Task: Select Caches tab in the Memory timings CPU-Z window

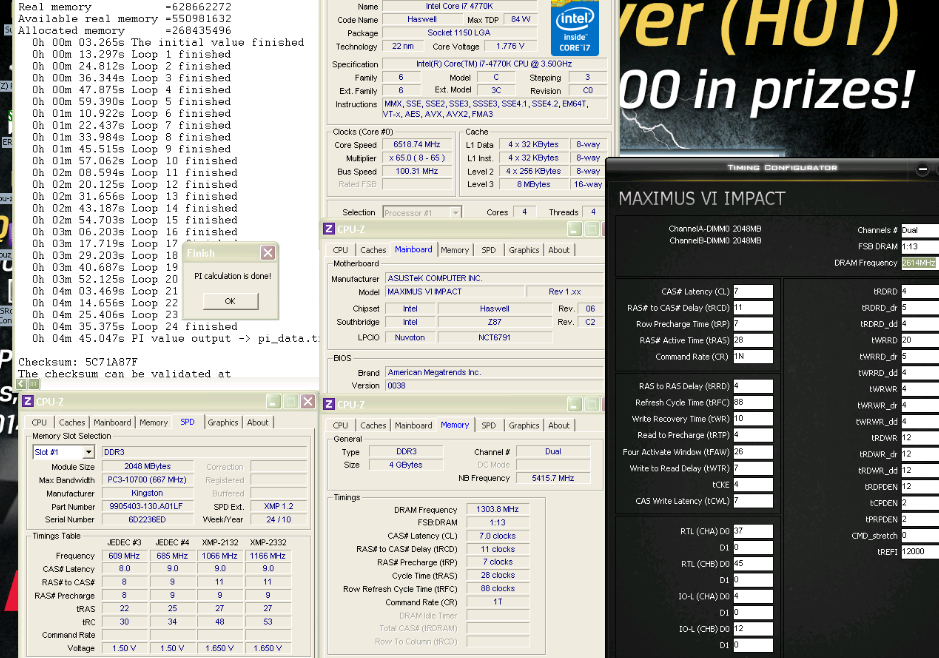Action: (x=373, y=425)
